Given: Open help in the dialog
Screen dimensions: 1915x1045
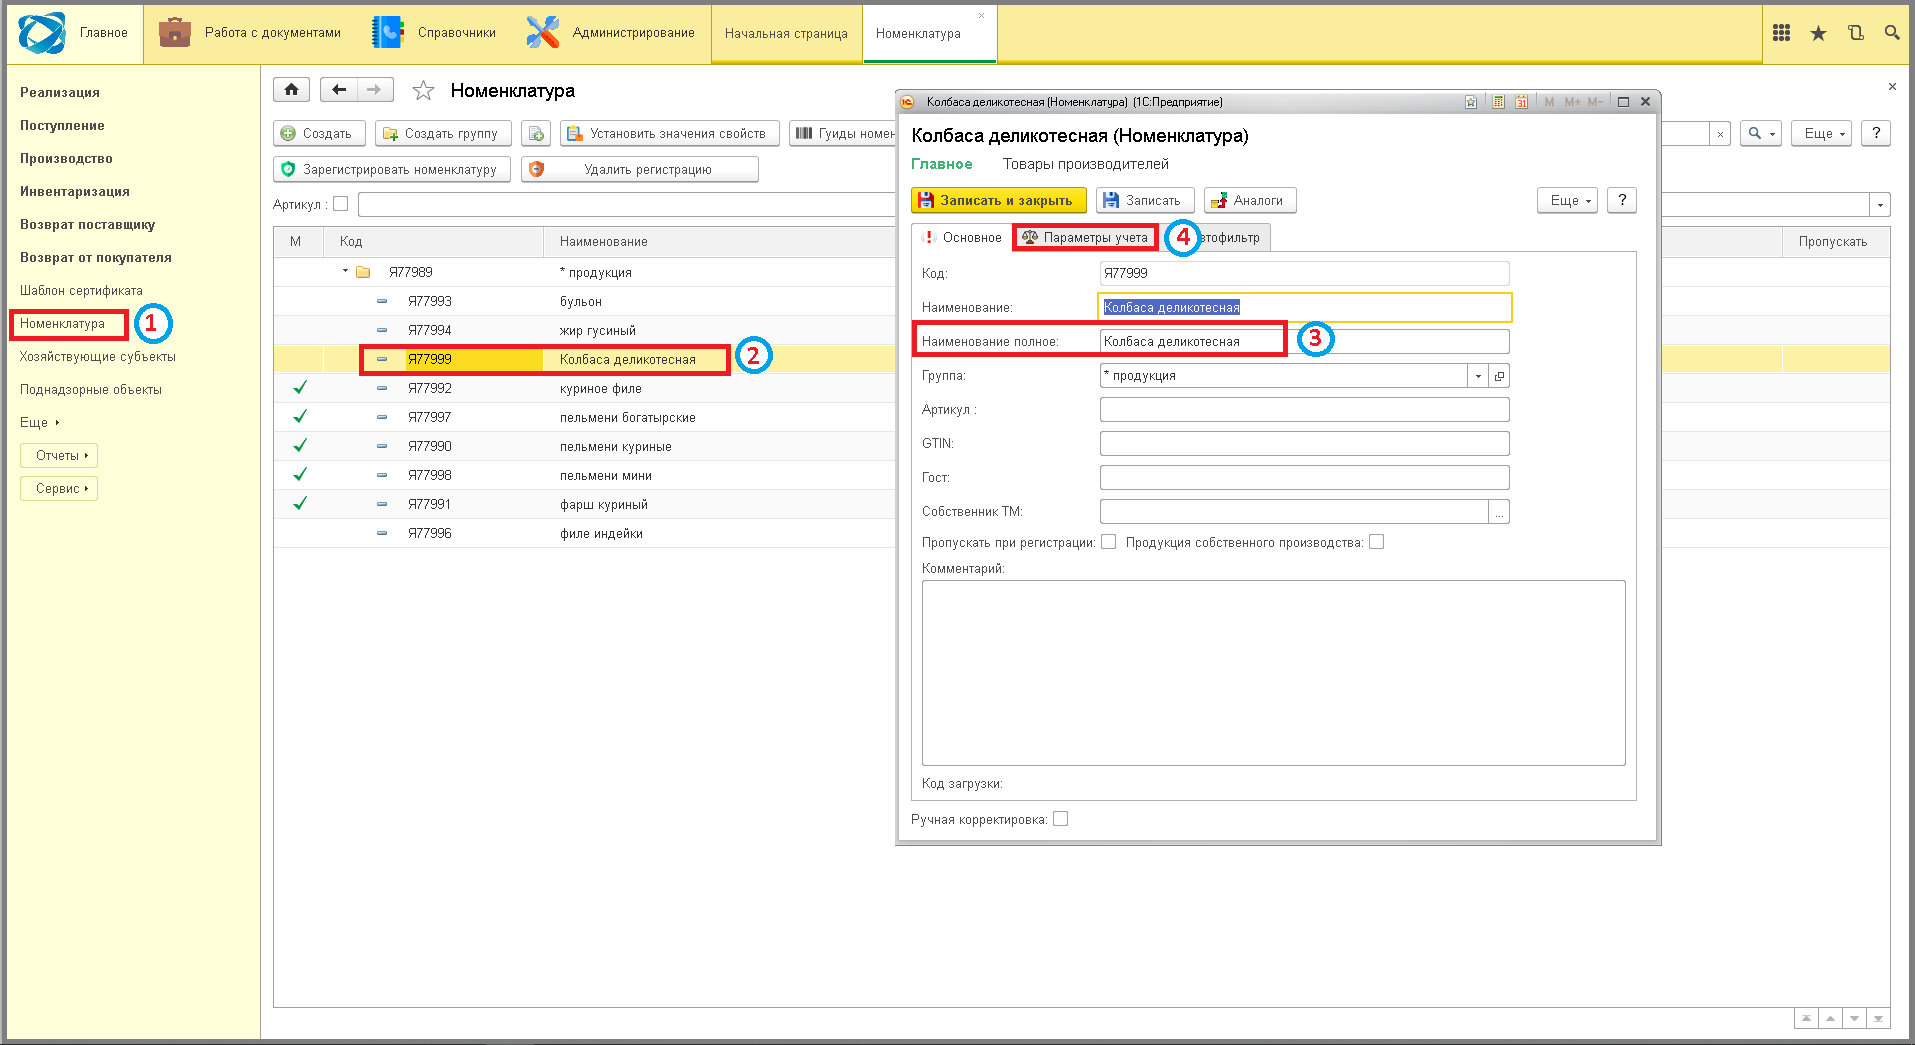Looking at the screenshot, I should point(1622,200).
